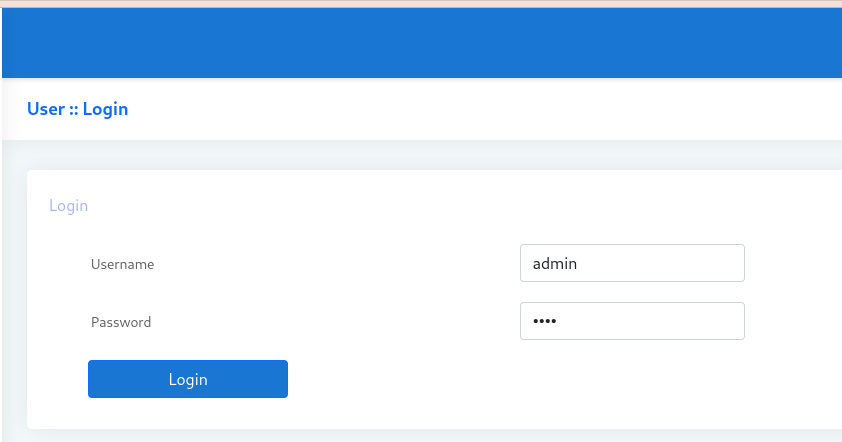This screenshot has width=842, height=442.
Task: Click gray background below the login card
Action: pyautogui.click(x=420, y=436)
